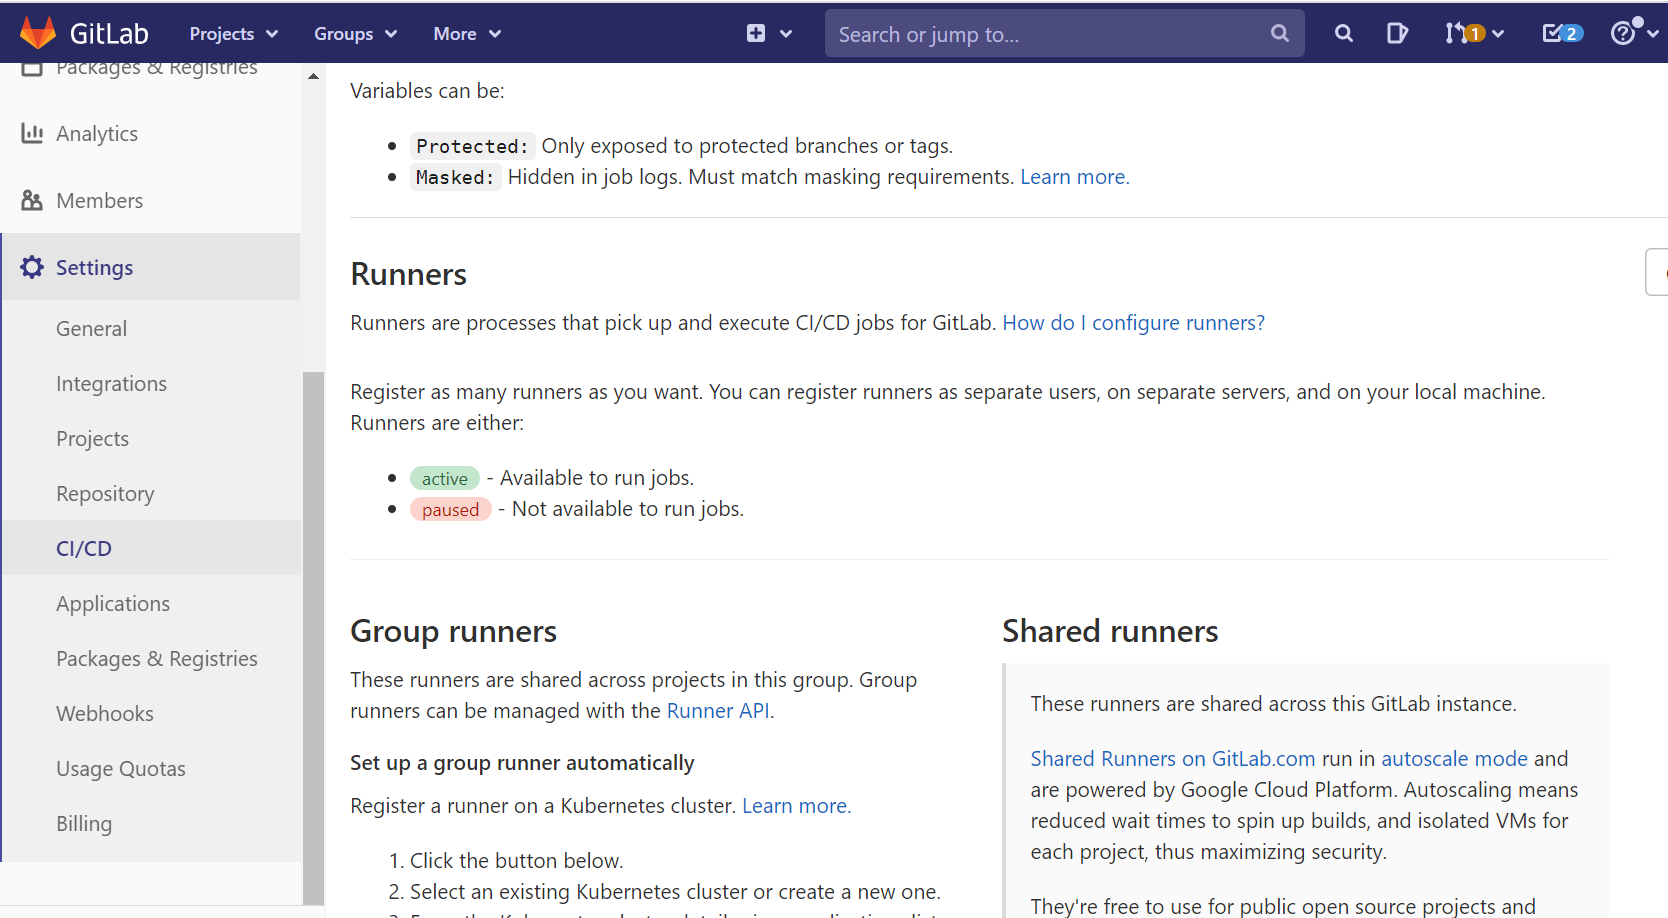Click the magnifier icon inside search box

(1279, 34)
